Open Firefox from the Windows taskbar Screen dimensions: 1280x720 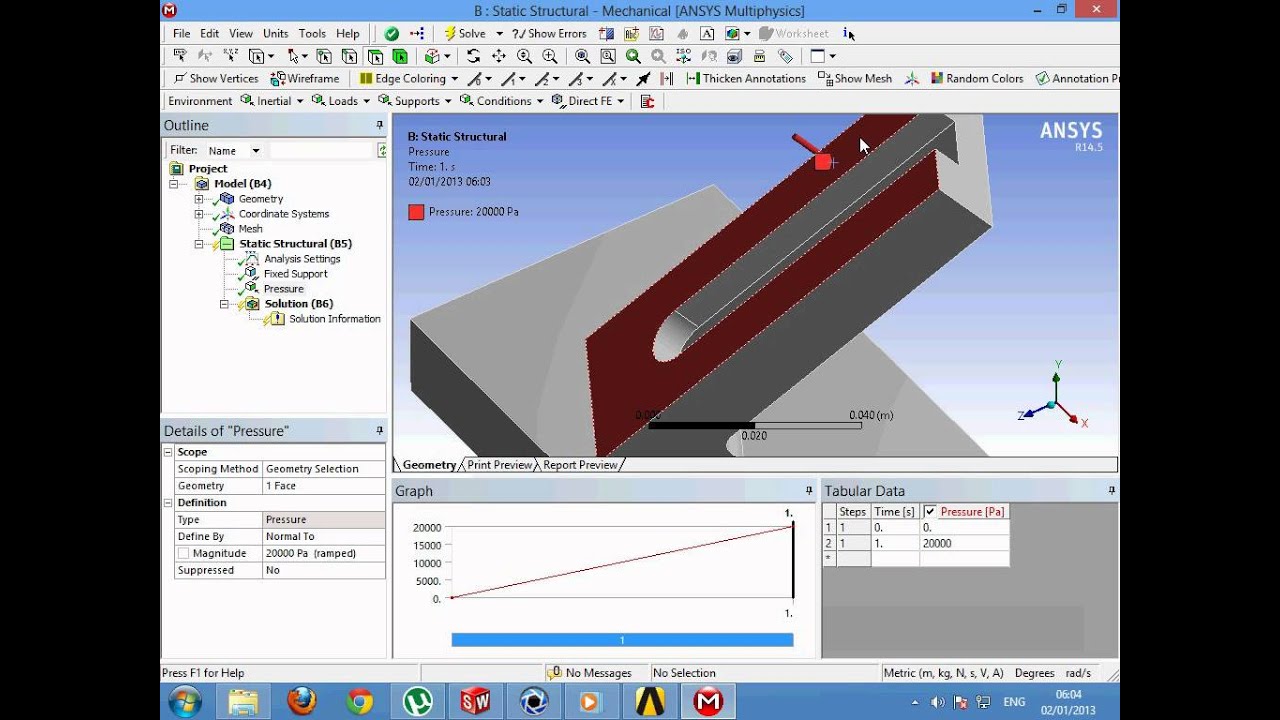pyautogui.click(x=301, y=702)
